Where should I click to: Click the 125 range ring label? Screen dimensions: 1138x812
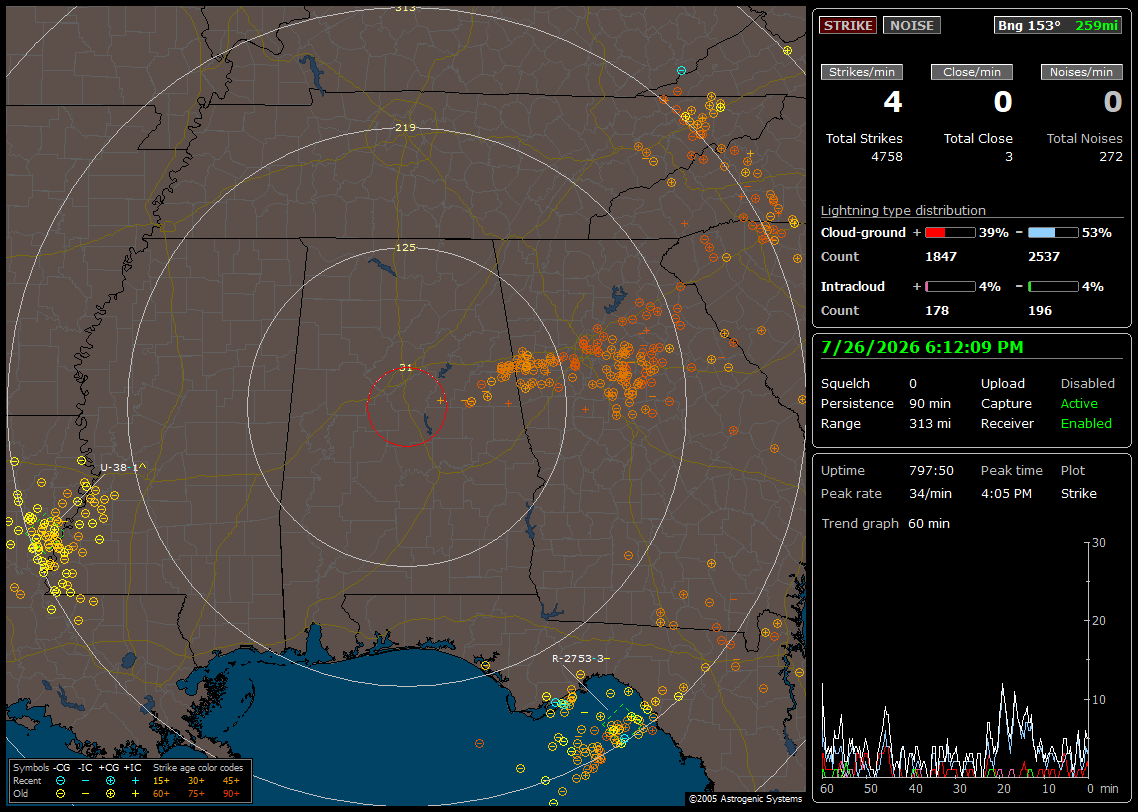coord(405,247)
